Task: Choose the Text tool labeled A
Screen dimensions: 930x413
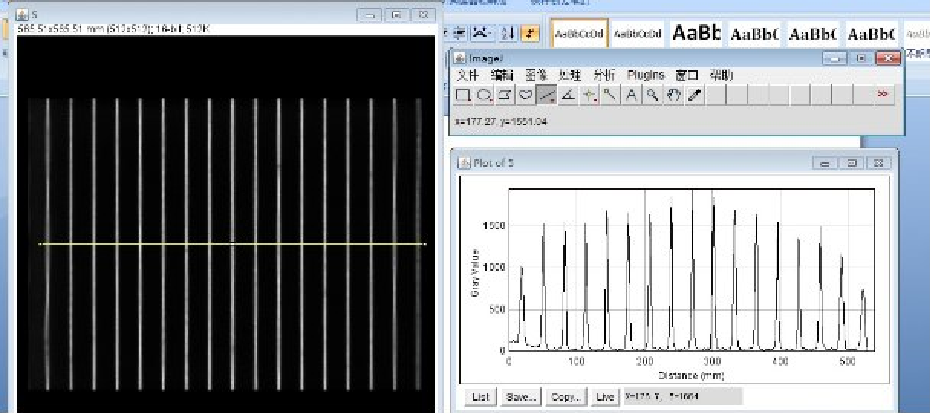Action: coord(631,95)
